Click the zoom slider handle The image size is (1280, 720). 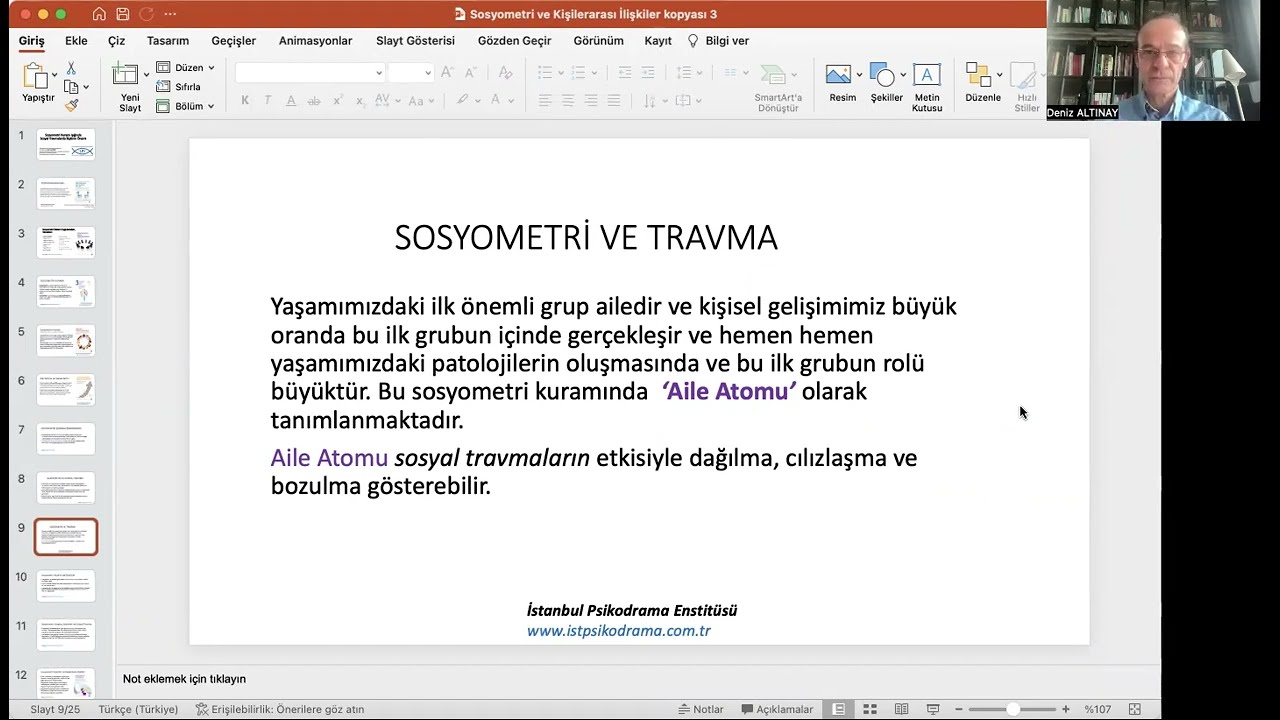[x=1013, y=709]
